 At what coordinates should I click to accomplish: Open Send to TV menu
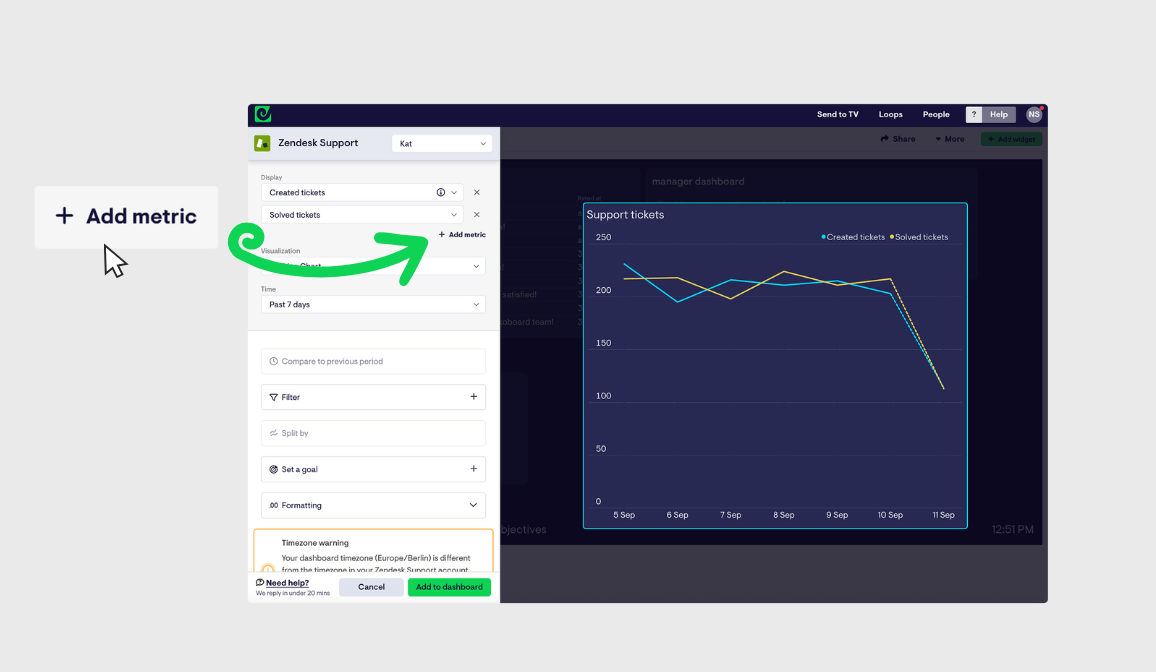[838, 114]
